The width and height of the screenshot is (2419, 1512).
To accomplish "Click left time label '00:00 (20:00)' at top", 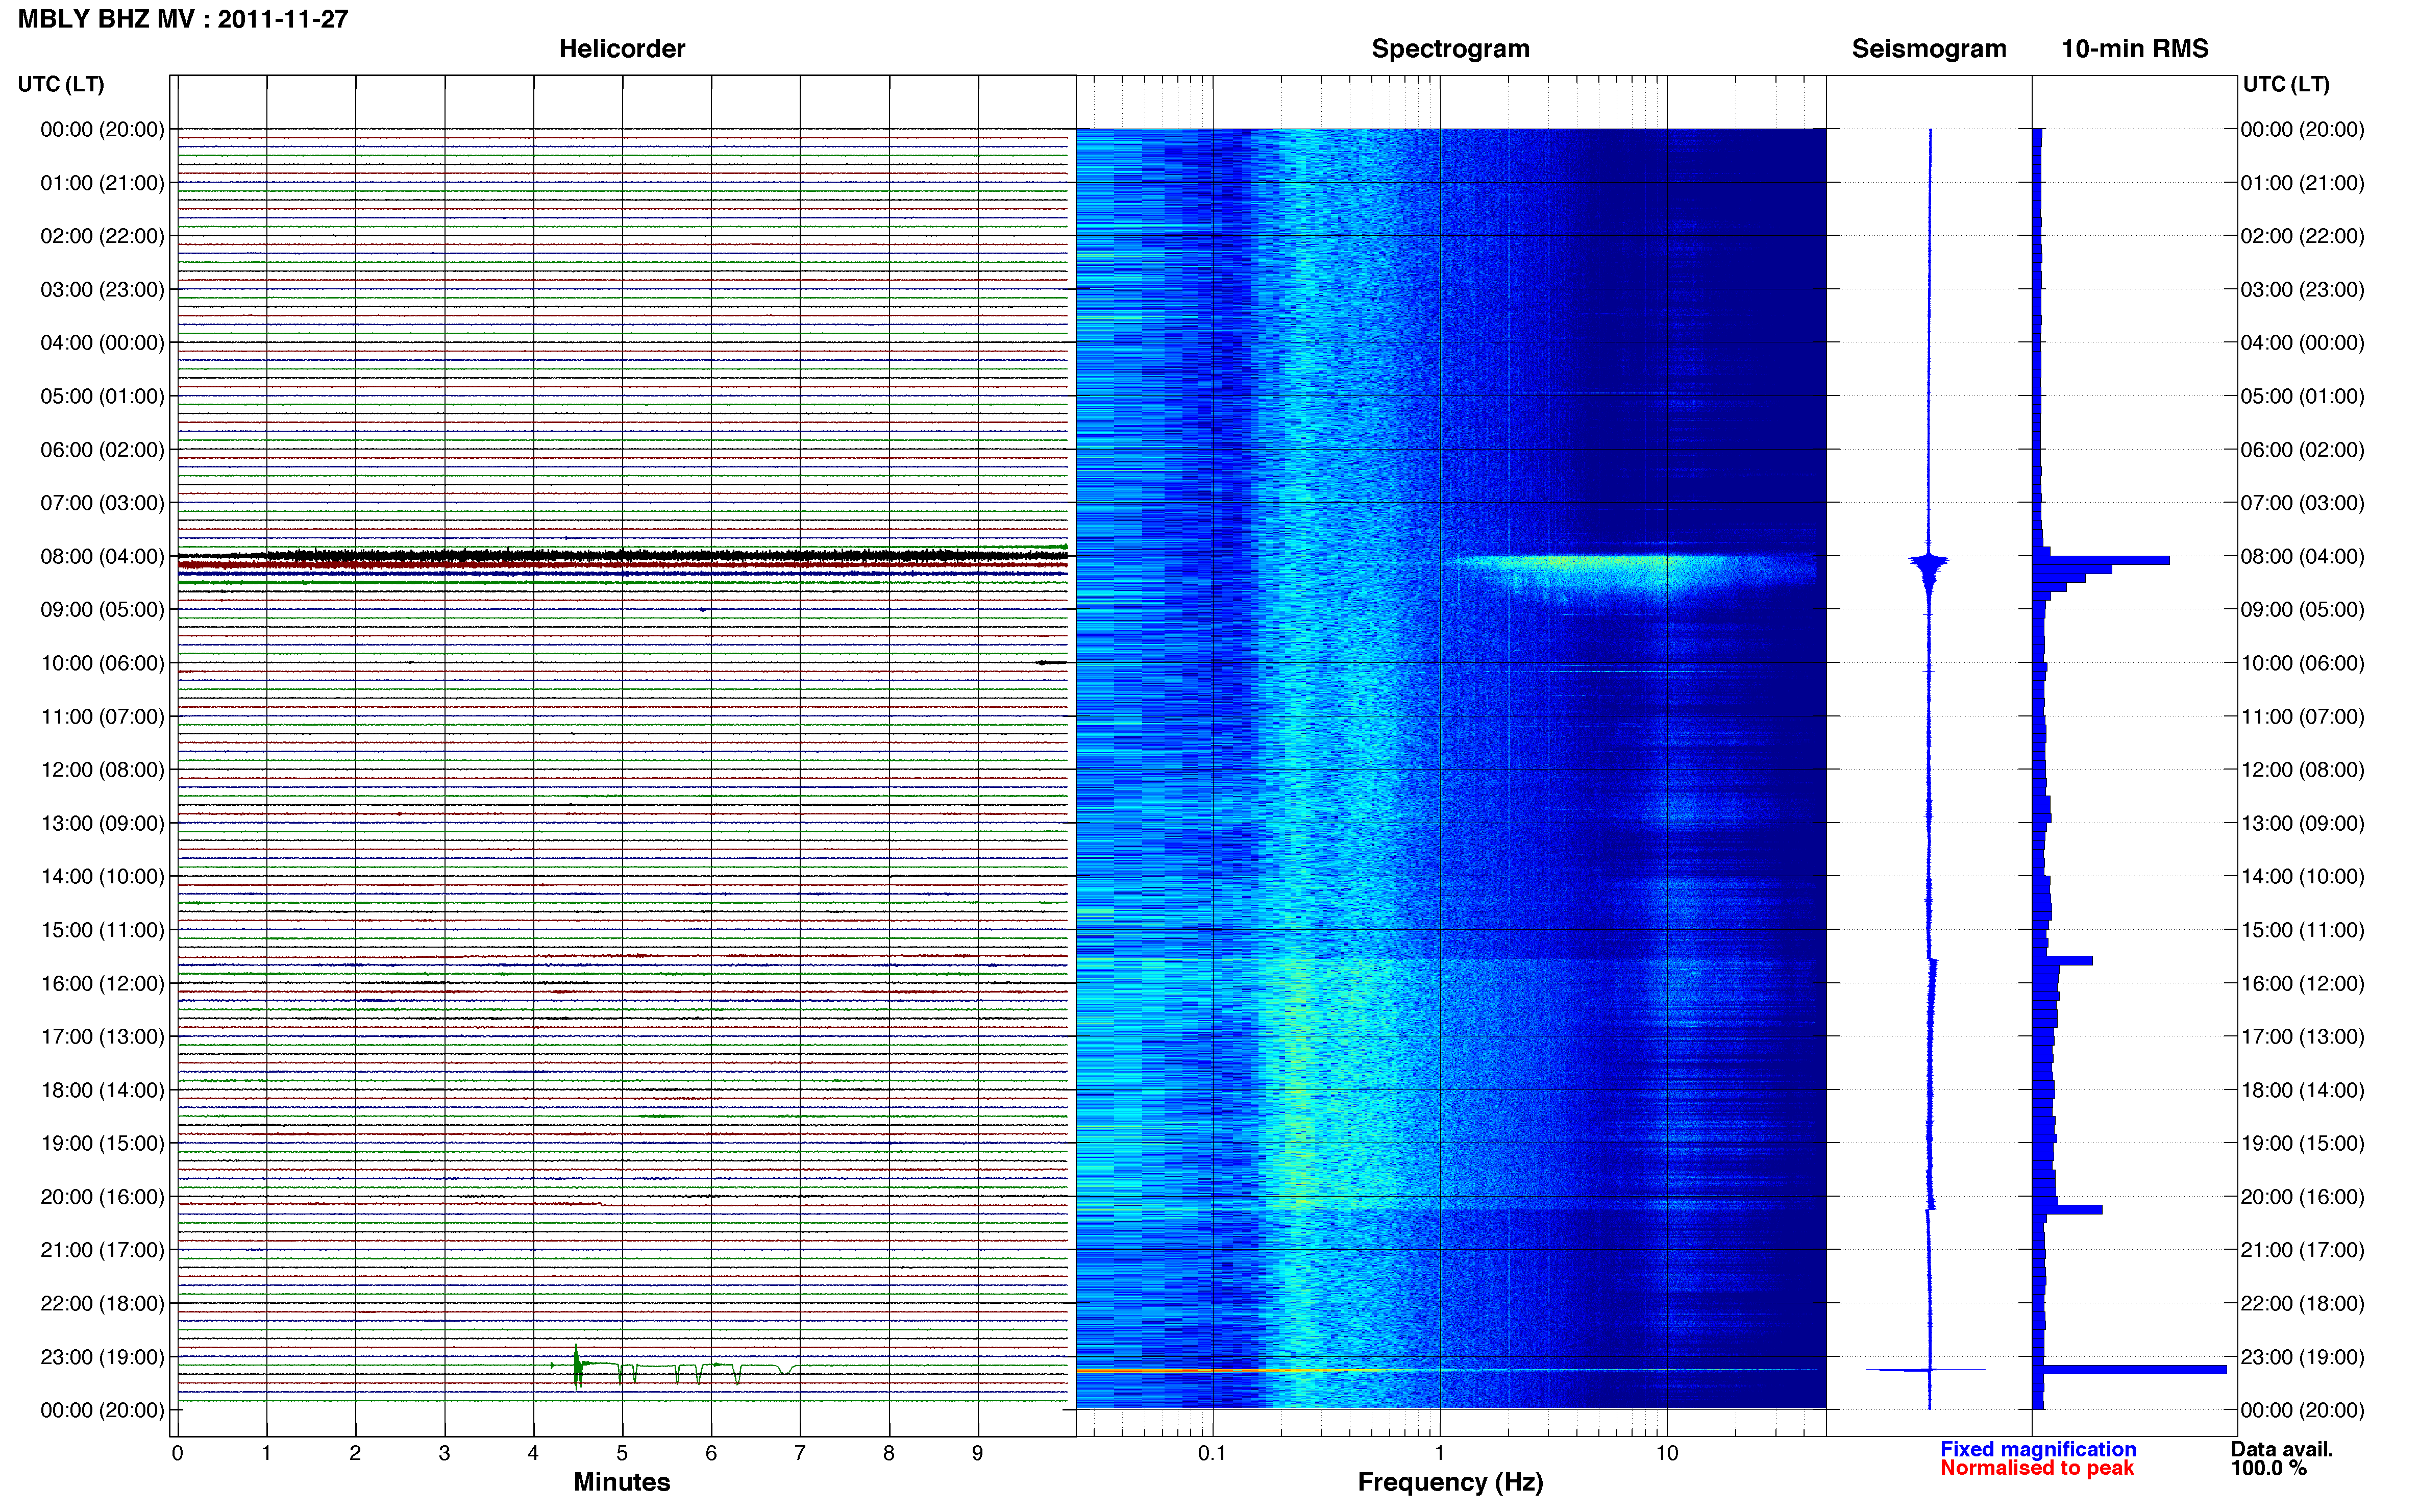I will click(x=102, y=129).
